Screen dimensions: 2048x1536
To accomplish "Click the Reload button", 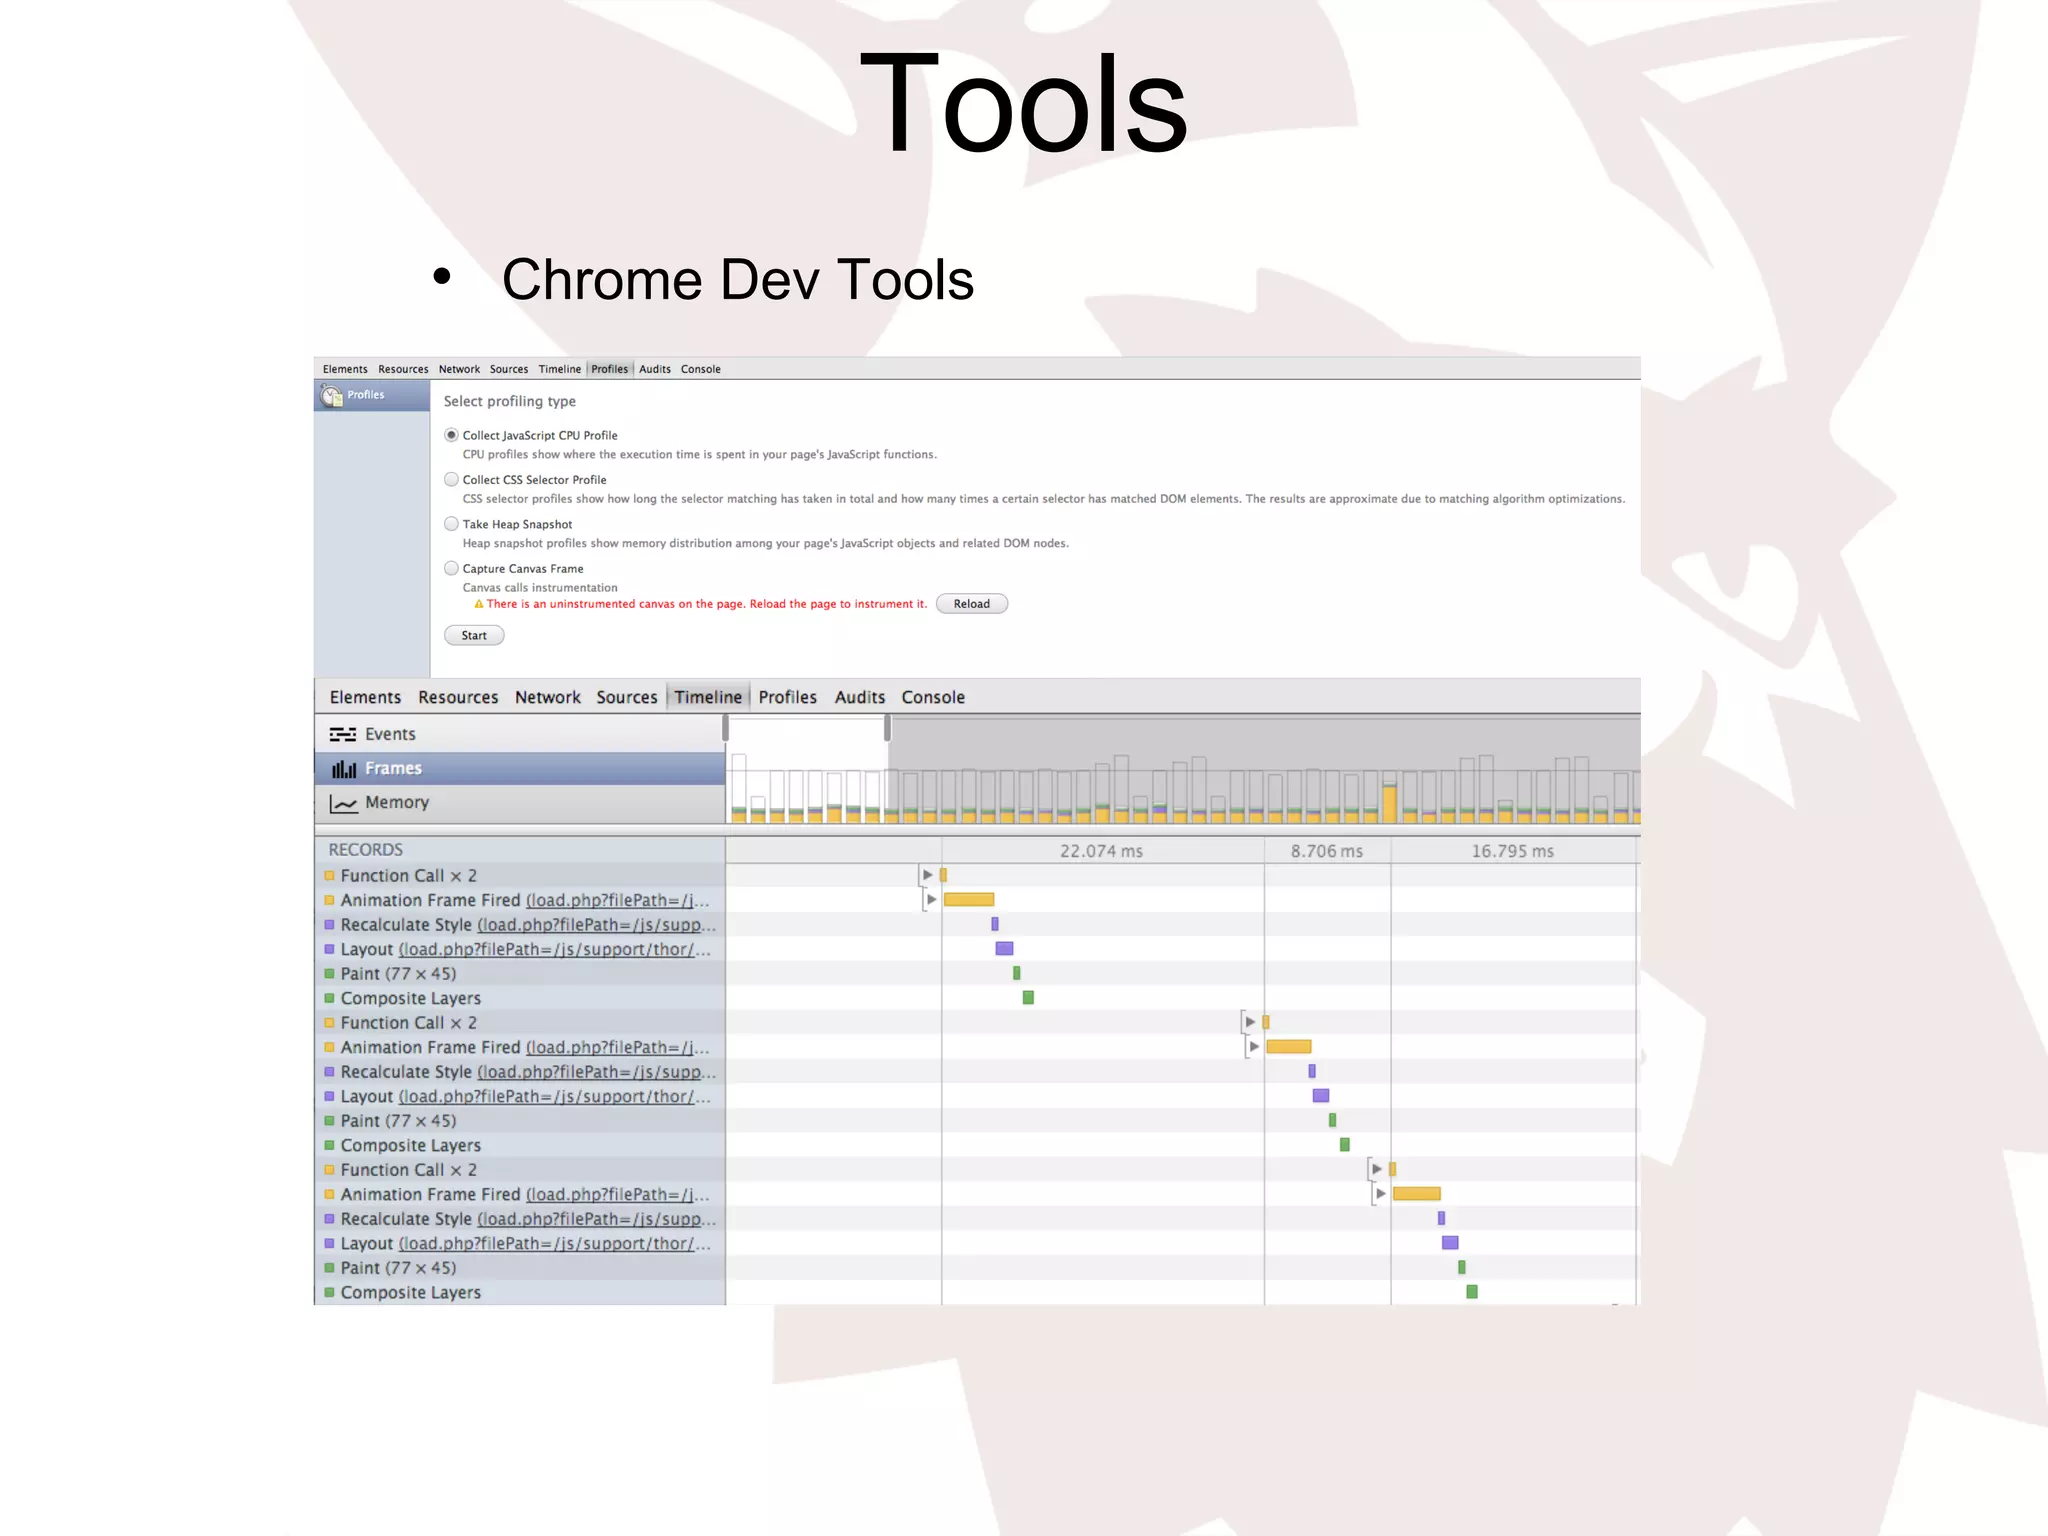I will [971, 604].
